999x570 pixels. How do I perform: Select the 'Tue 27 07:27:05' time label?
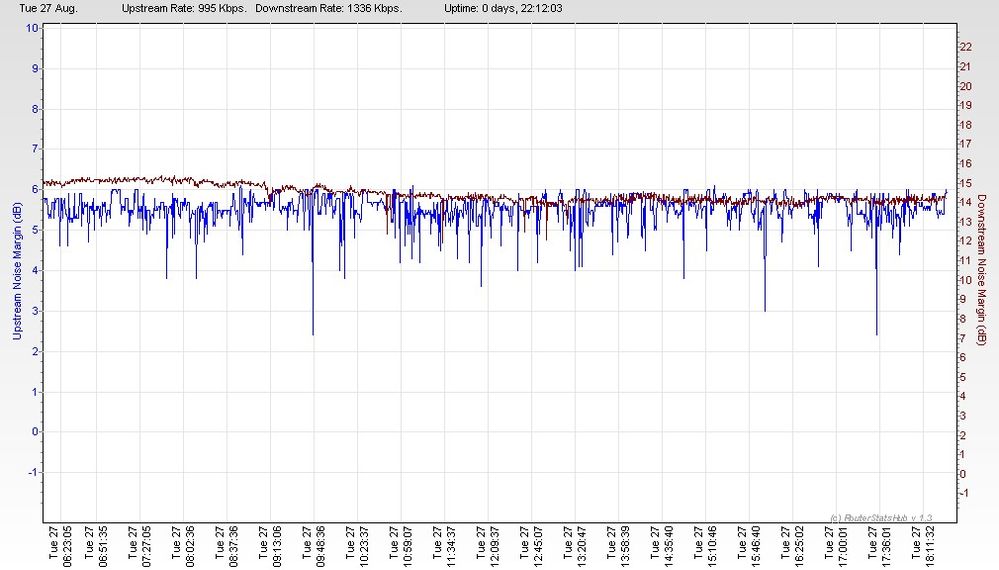[140, 546]
